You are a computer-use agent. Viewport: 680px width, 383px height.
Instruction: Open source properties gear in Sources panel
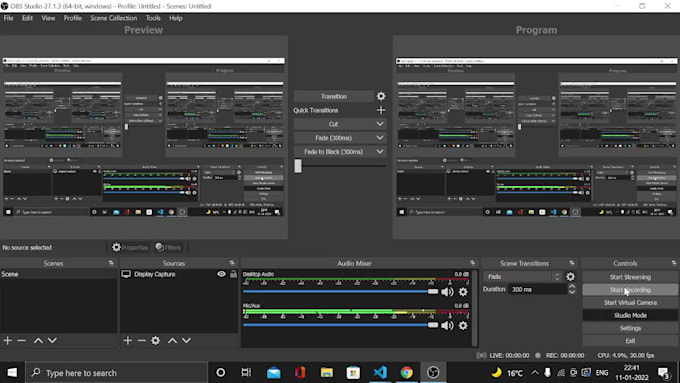pos(155,340)
